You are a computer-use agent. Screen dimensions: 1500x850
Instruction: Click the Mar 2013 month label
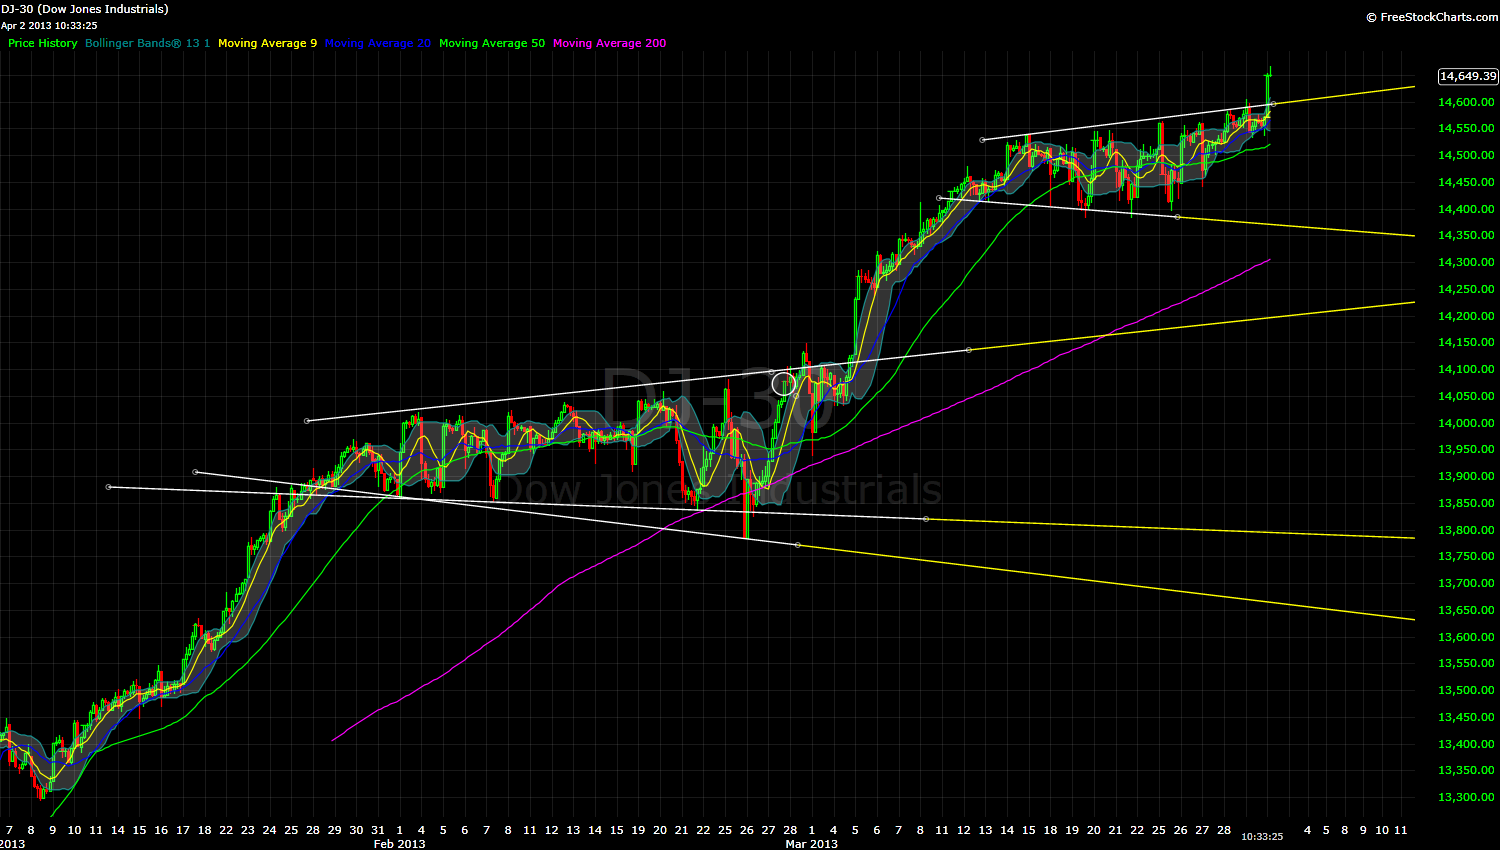[811, 844]
